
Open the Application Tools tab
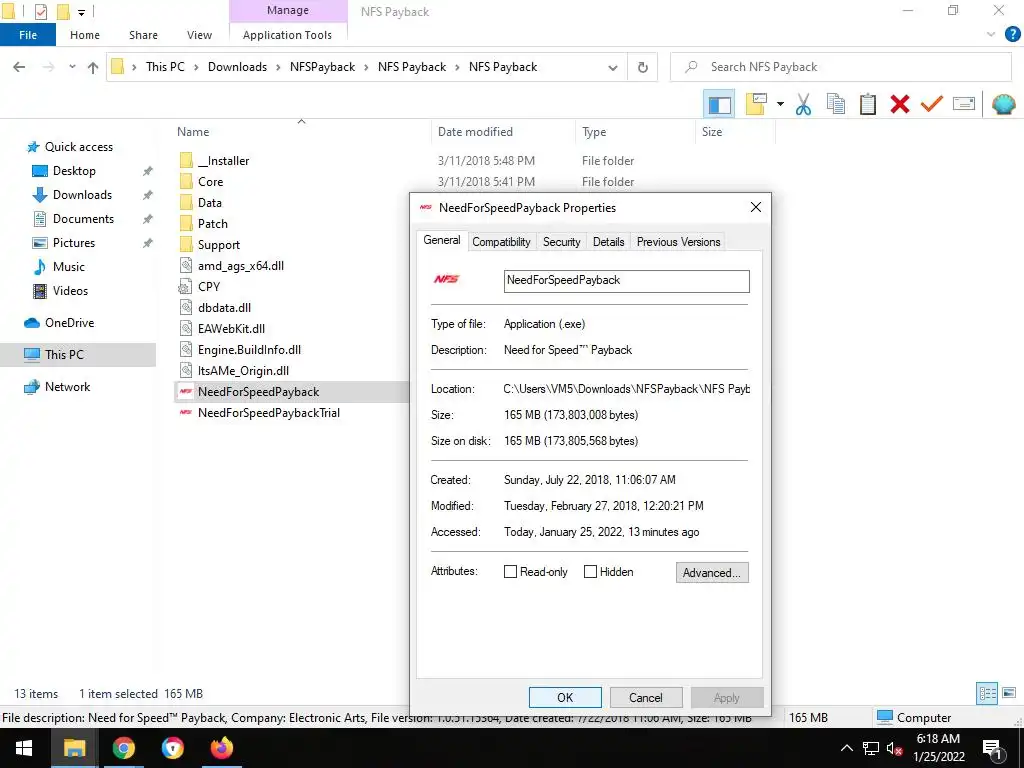[x=287, y=35]
